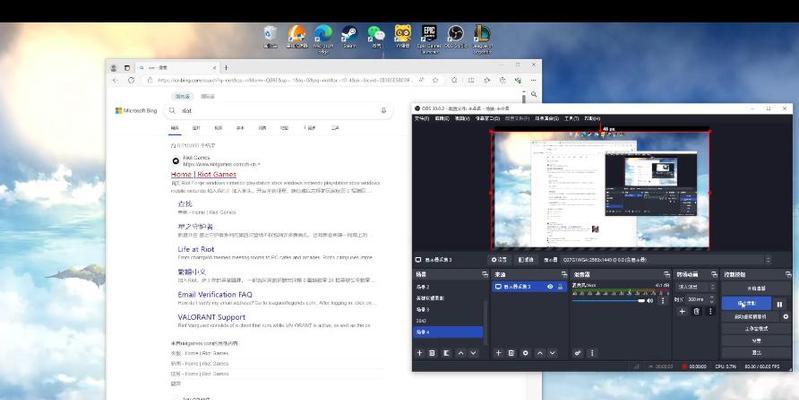This screenshot has height=400, width=799.
Task: Open source properties gear in the Sources toolbar
Action: (x=525, y=353)
